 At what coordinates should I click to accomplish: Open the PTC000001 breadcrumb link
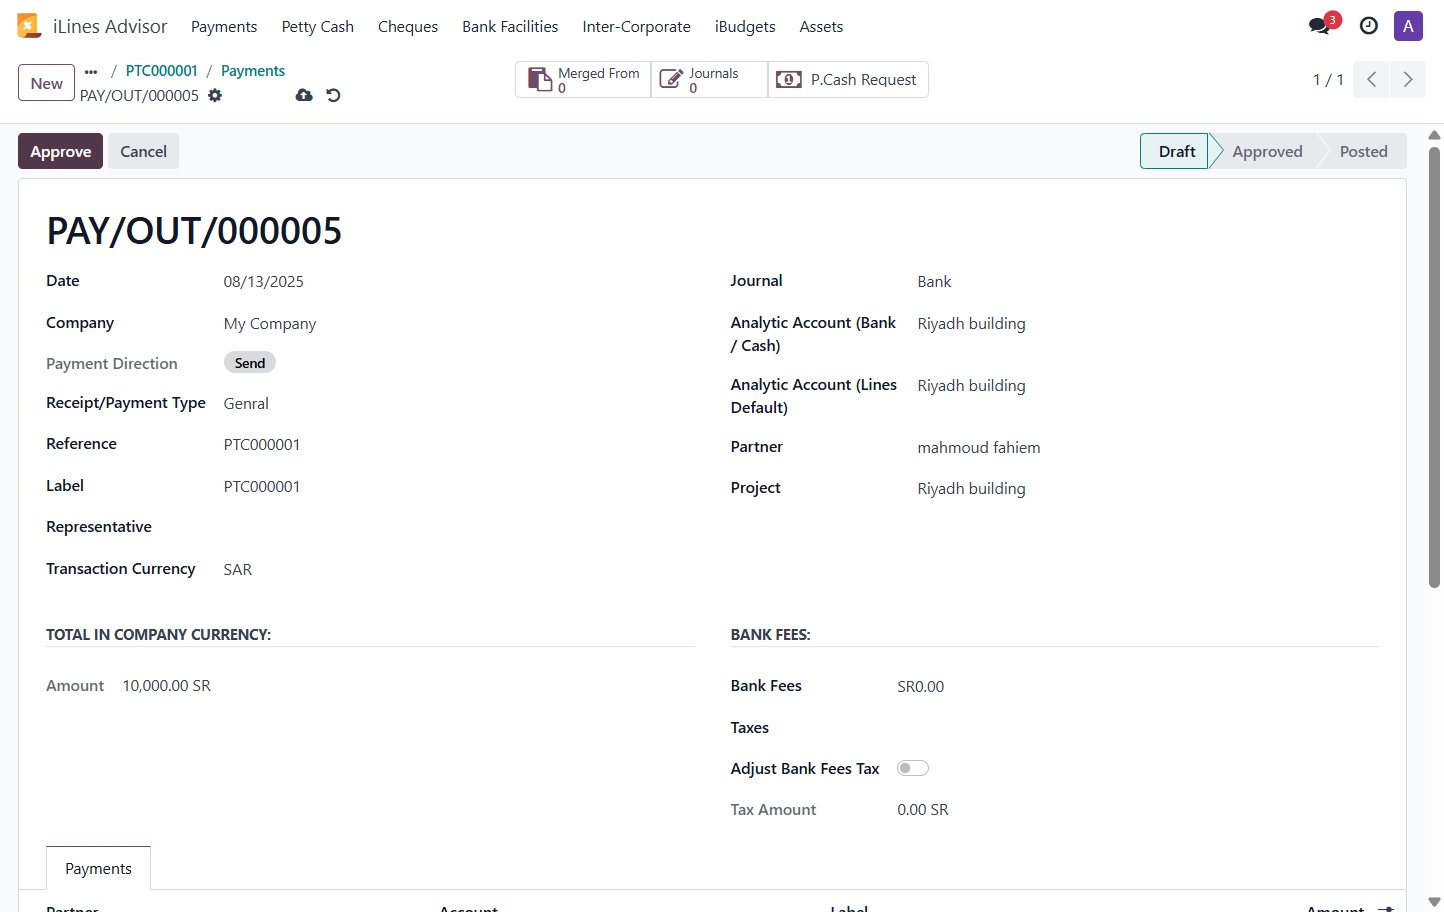162,71
